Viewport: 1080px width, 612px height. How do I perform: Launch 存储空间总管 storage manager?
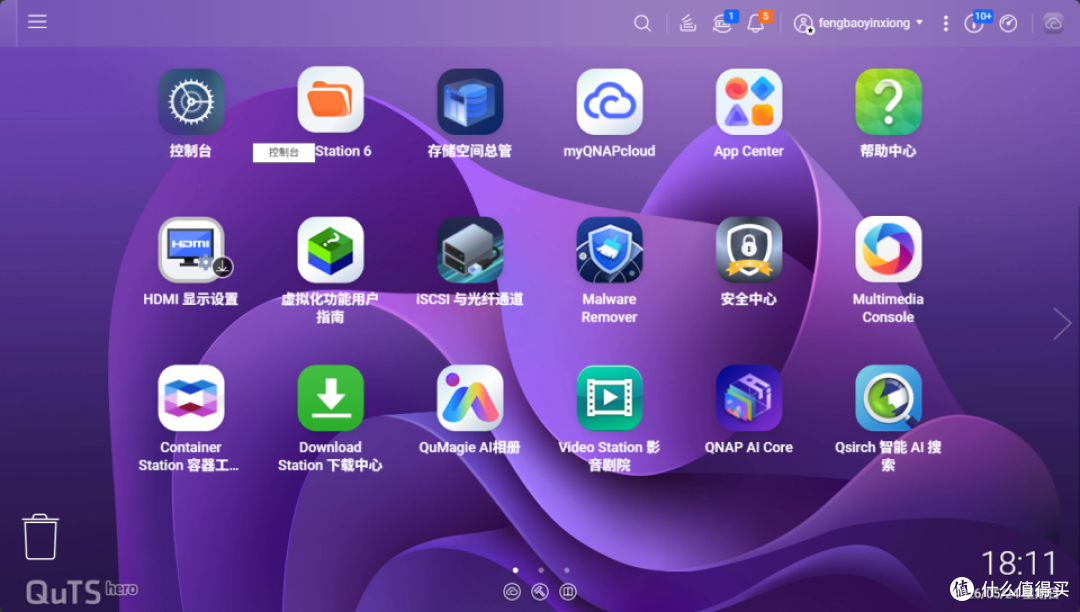point(470,102)
